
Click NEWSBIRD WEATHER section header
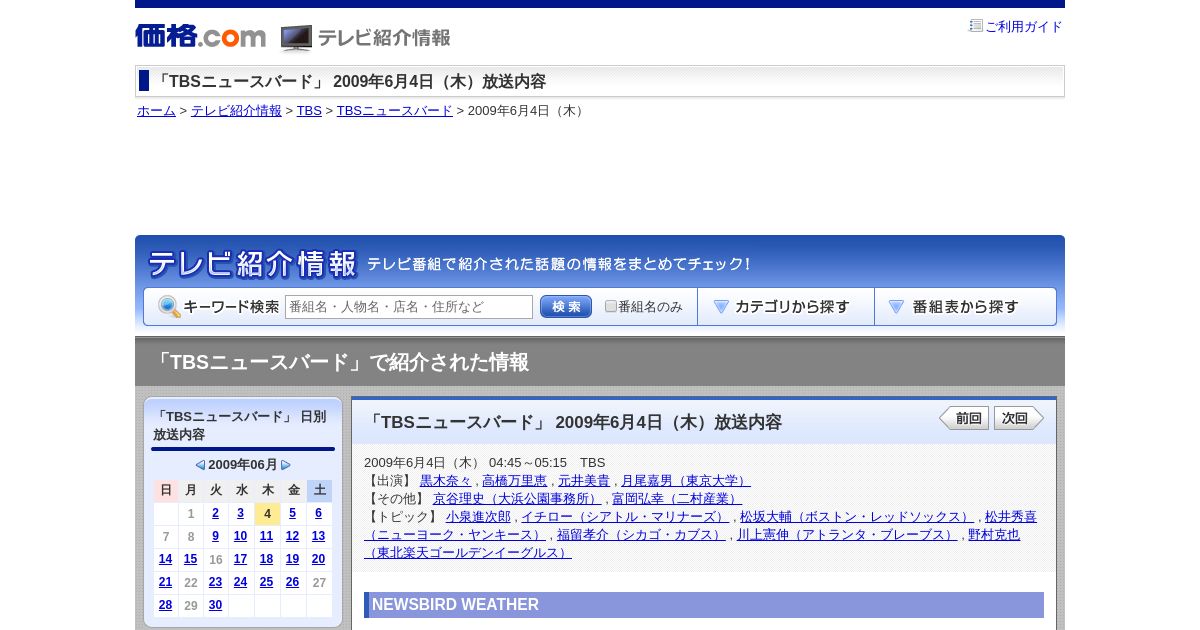pos(704,605)
